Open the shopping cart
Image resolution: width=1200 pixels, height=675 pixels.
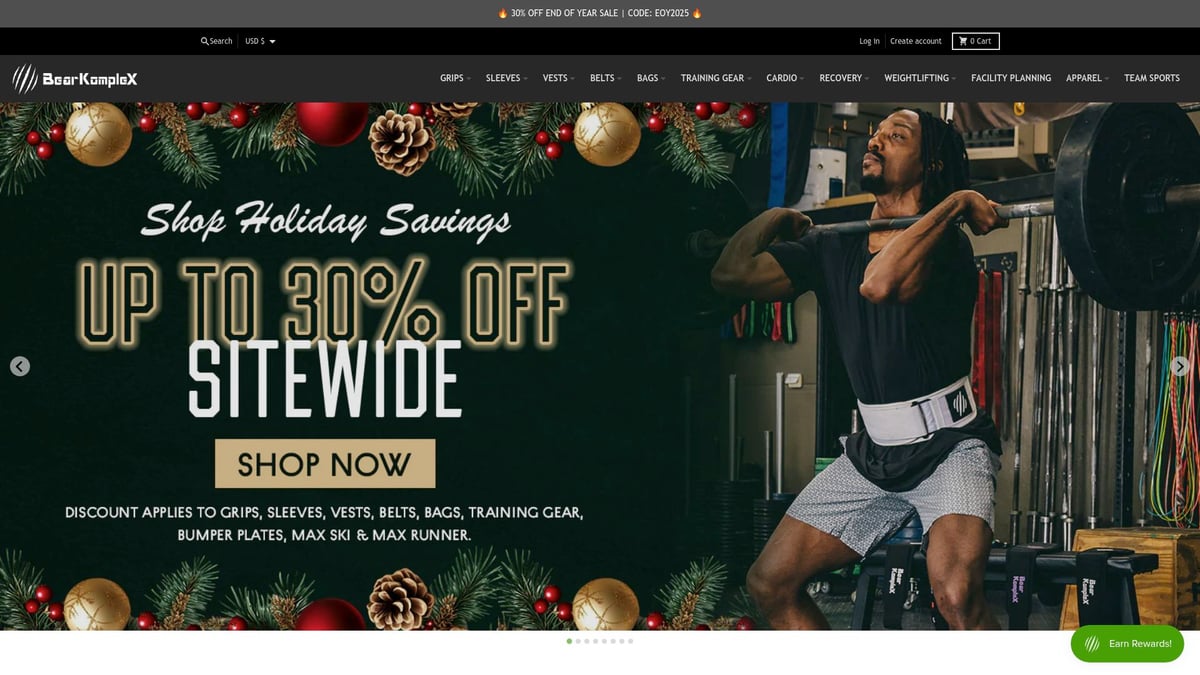[x=975, y=41]
